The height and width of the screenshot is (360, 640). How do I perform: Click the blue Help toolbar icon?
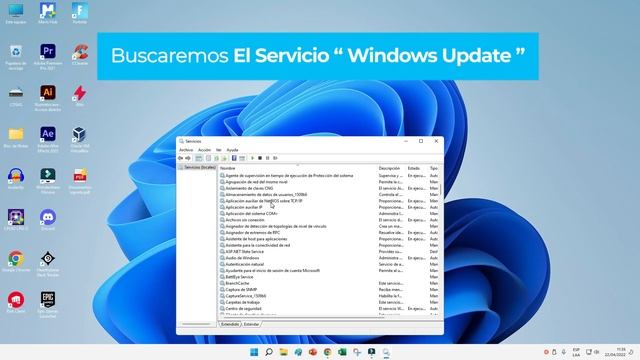(x=234, y=158)
